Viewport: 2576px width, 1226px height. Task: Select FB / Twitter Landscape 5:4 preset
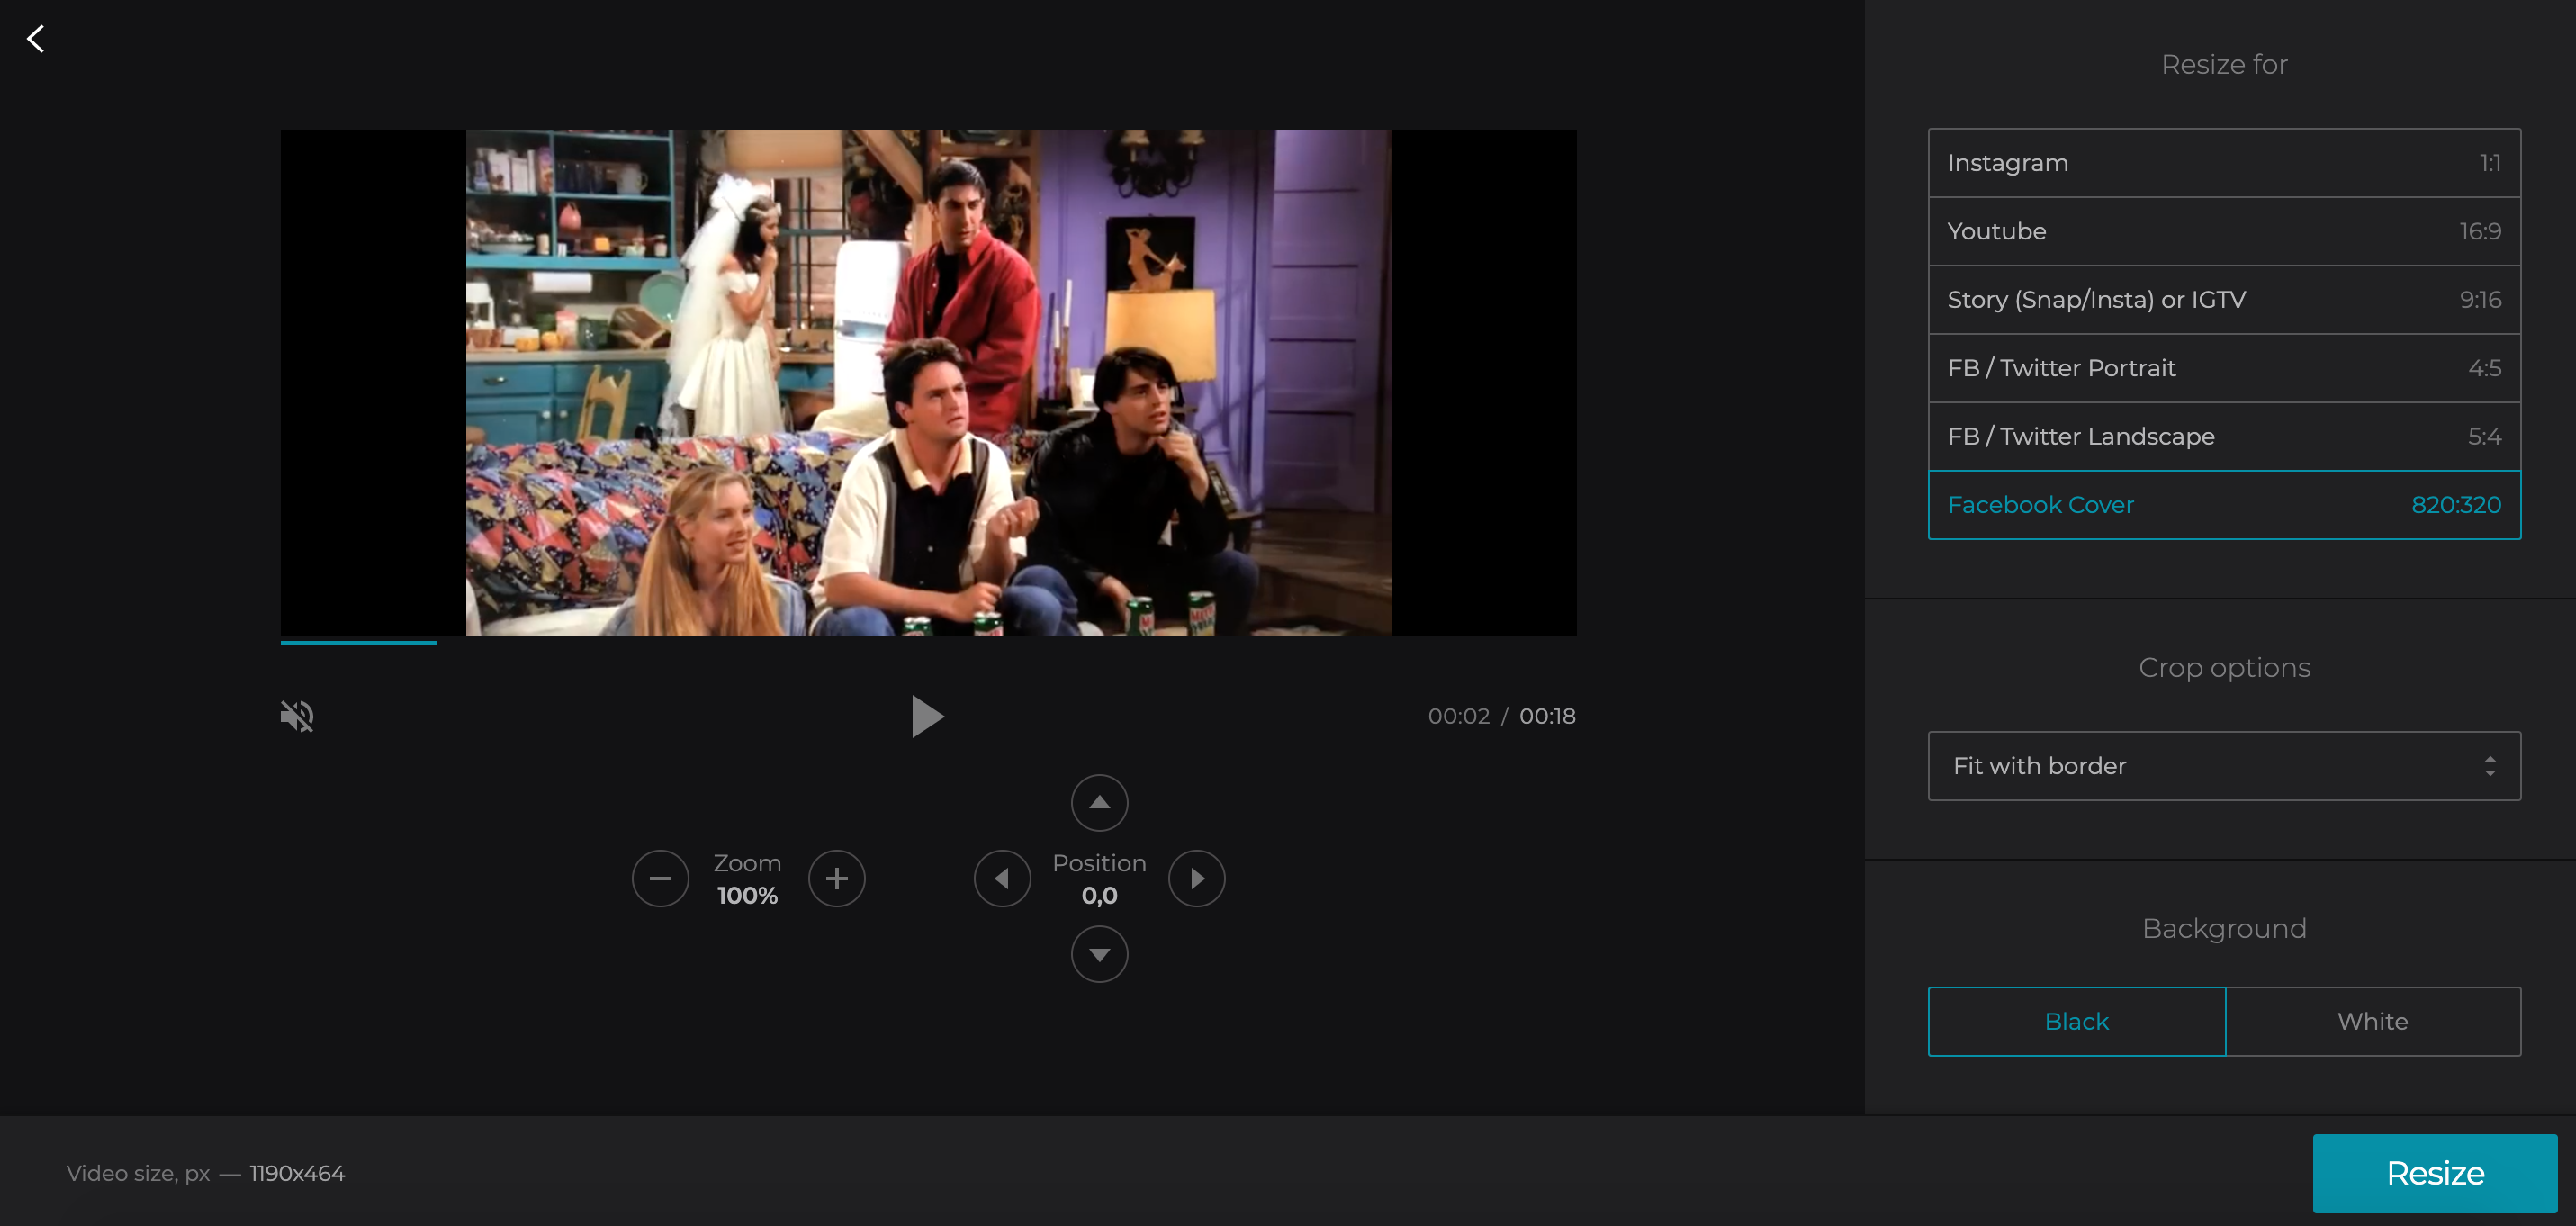[x=2224, y=436]
